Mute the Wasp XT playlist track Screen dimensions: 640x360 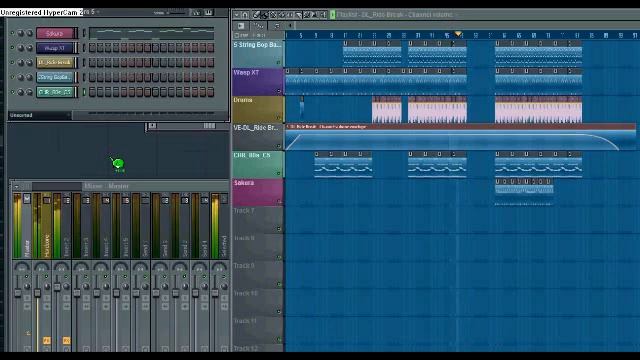[279, 91]
